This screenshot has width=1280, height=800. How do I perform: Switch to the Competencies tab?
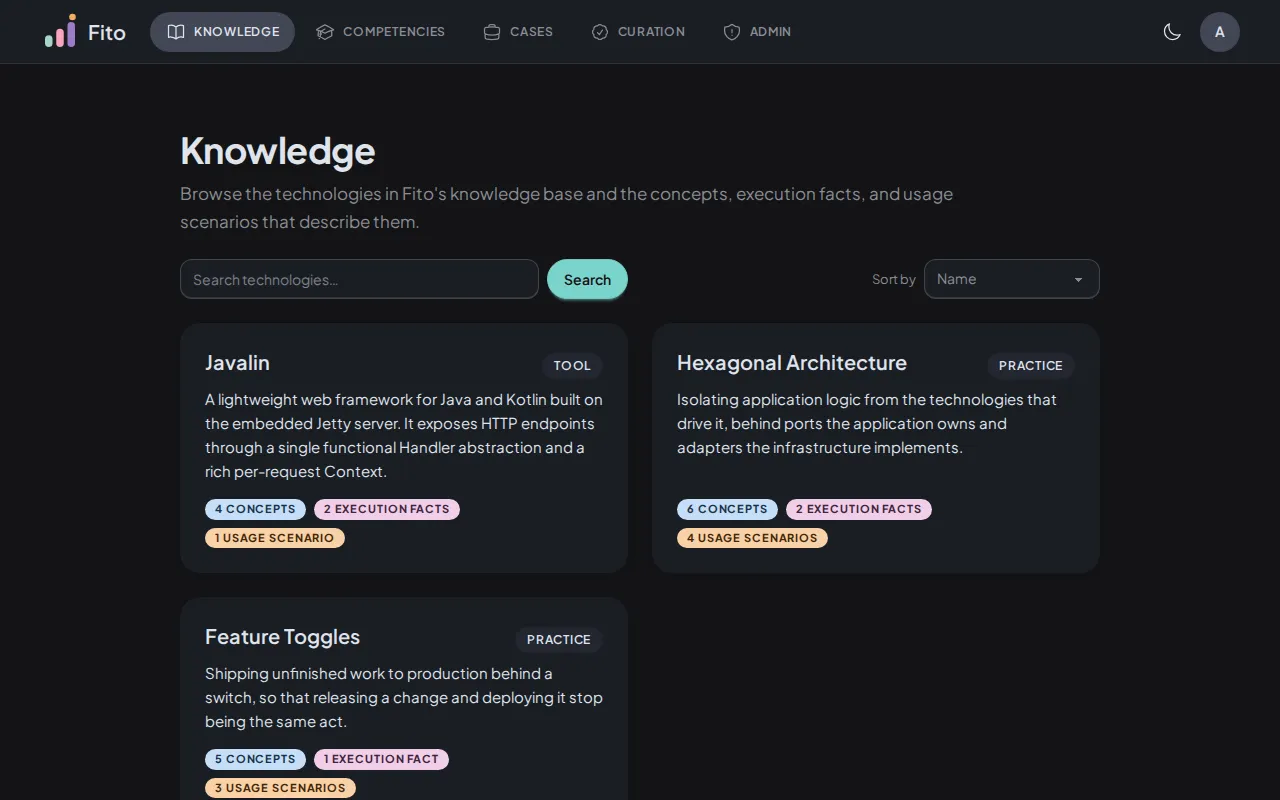click(x=380, y=32)
